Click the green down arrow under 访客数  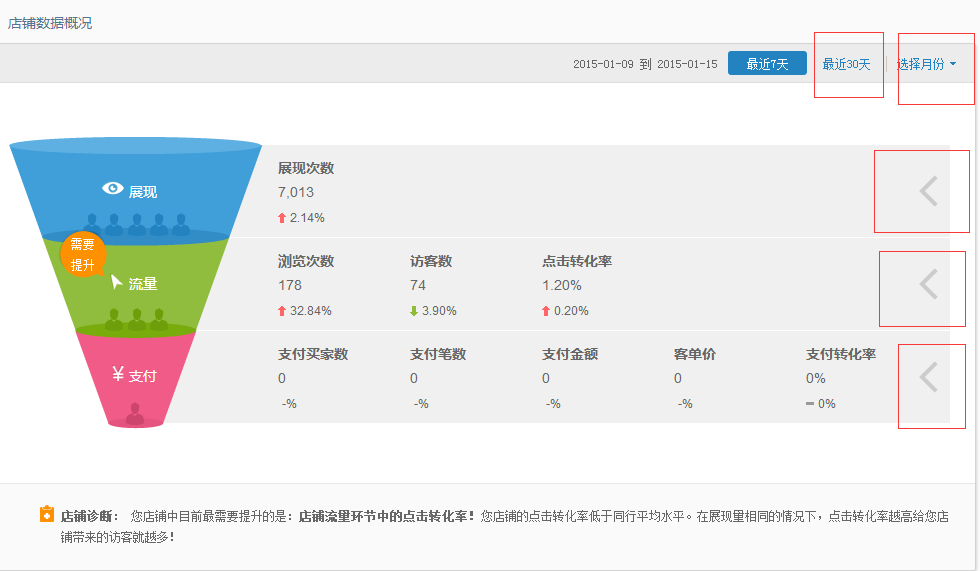click(414, 311)
